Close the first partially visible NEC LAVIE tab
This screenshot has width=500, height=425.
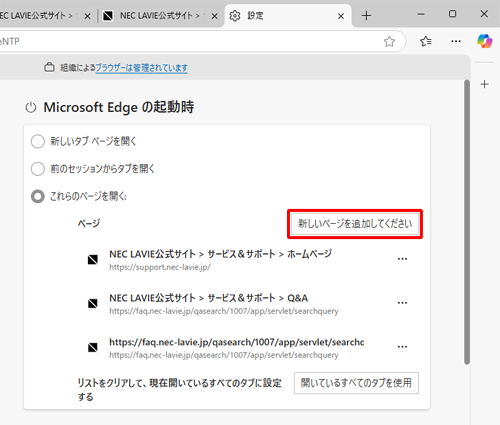[x=87, y=16]
